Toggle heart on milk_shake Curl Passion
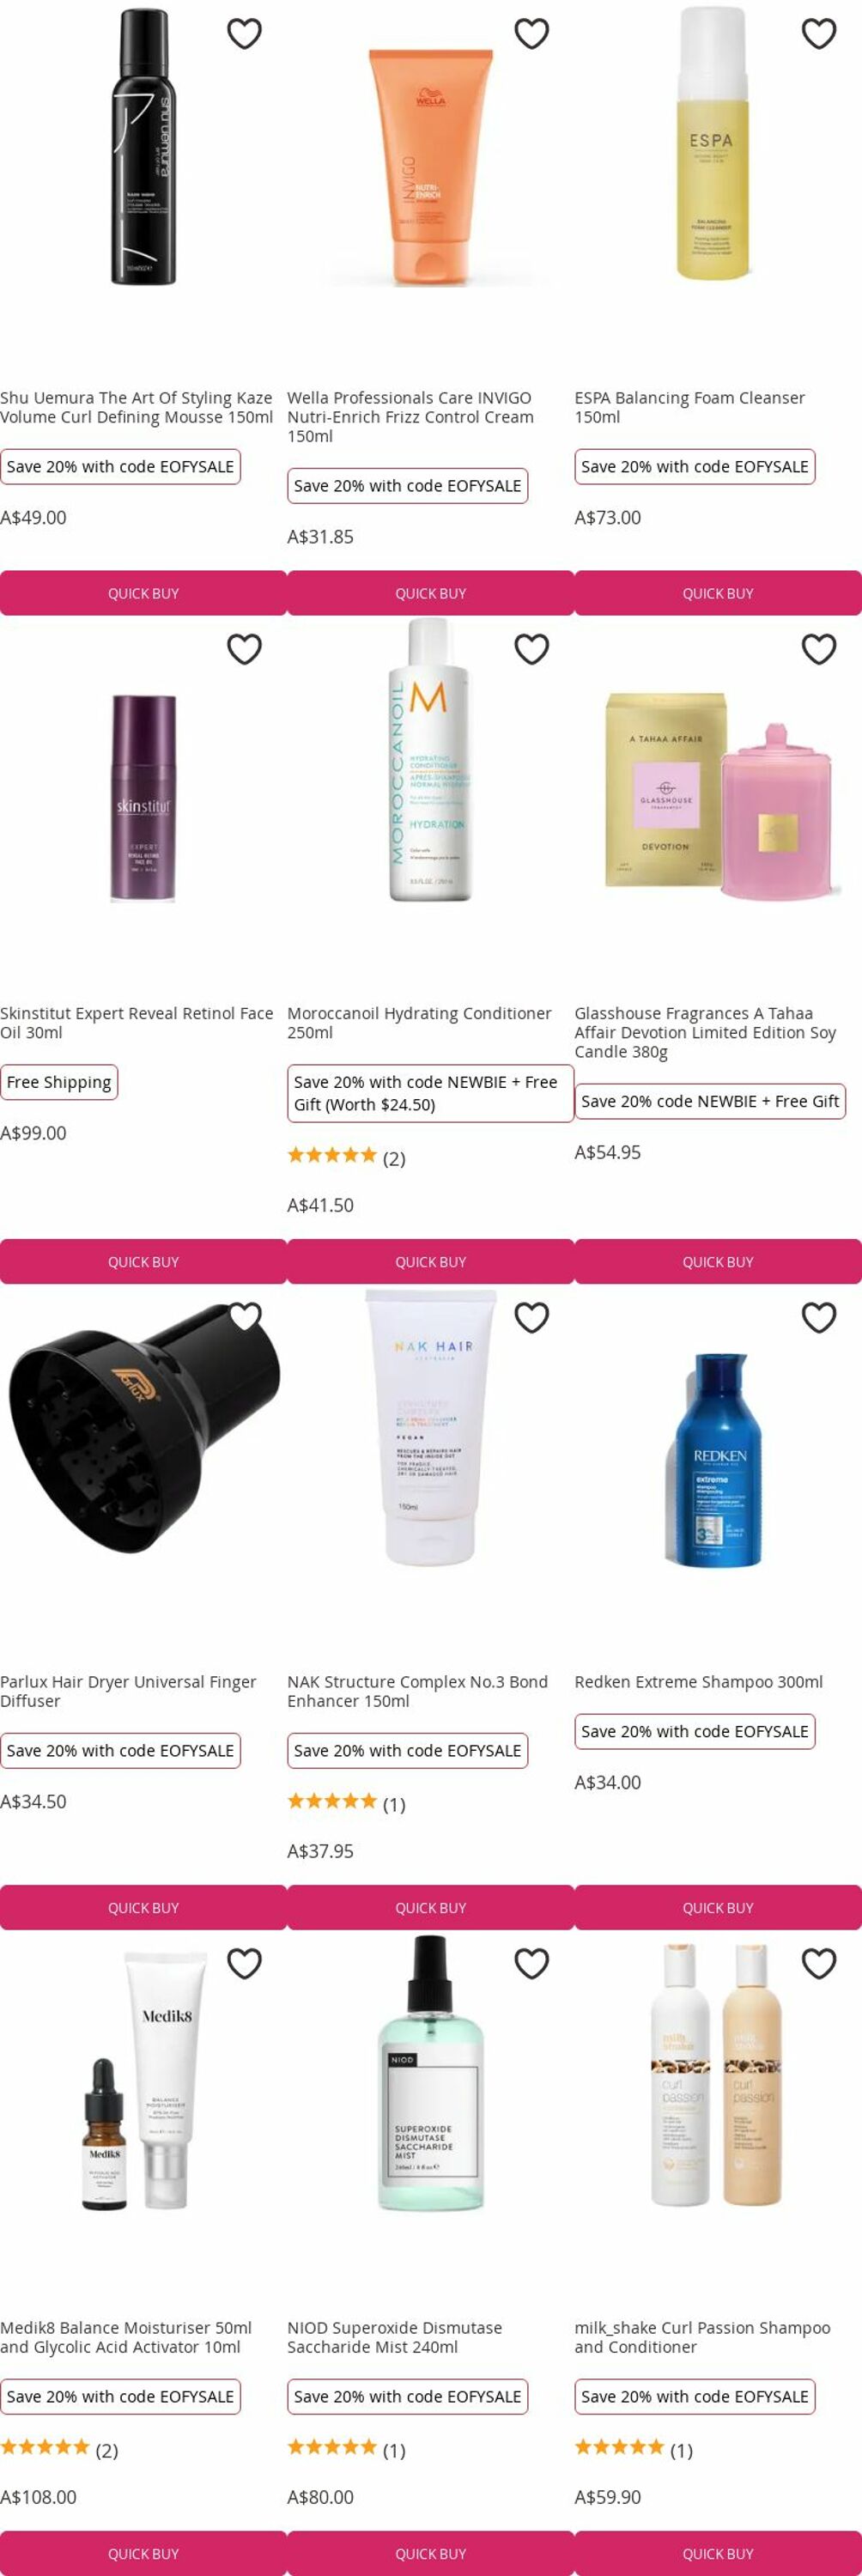 pyautogui.click(x=819, y=1963)
